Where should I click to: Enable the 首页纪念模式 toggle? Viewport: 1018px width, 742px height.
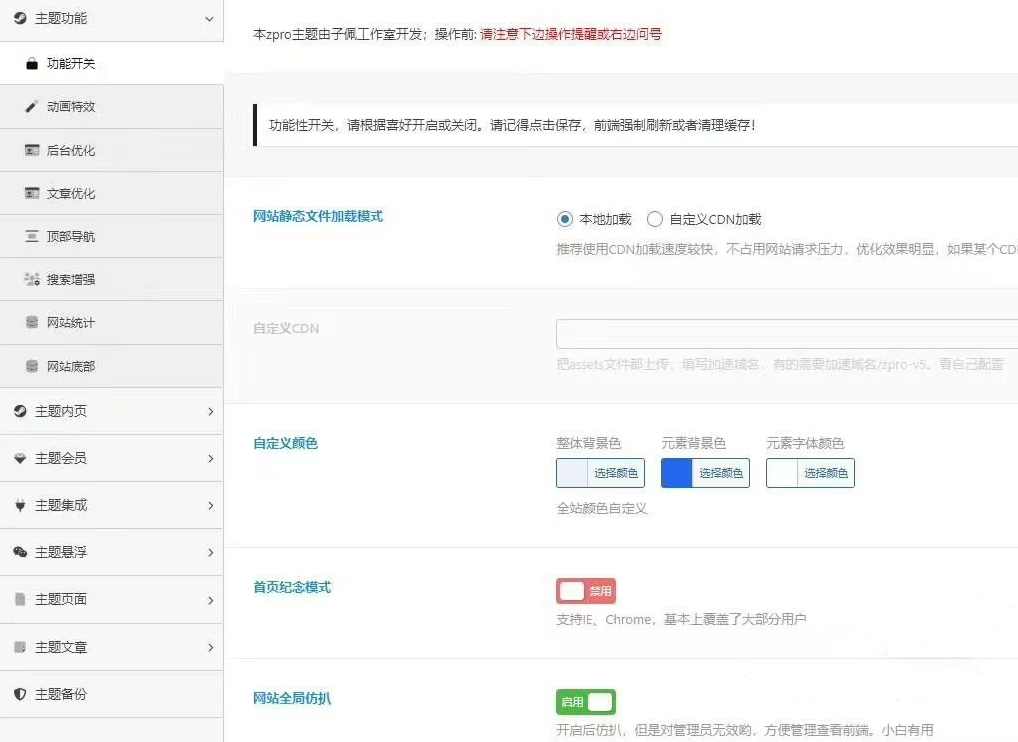[585, 590]
